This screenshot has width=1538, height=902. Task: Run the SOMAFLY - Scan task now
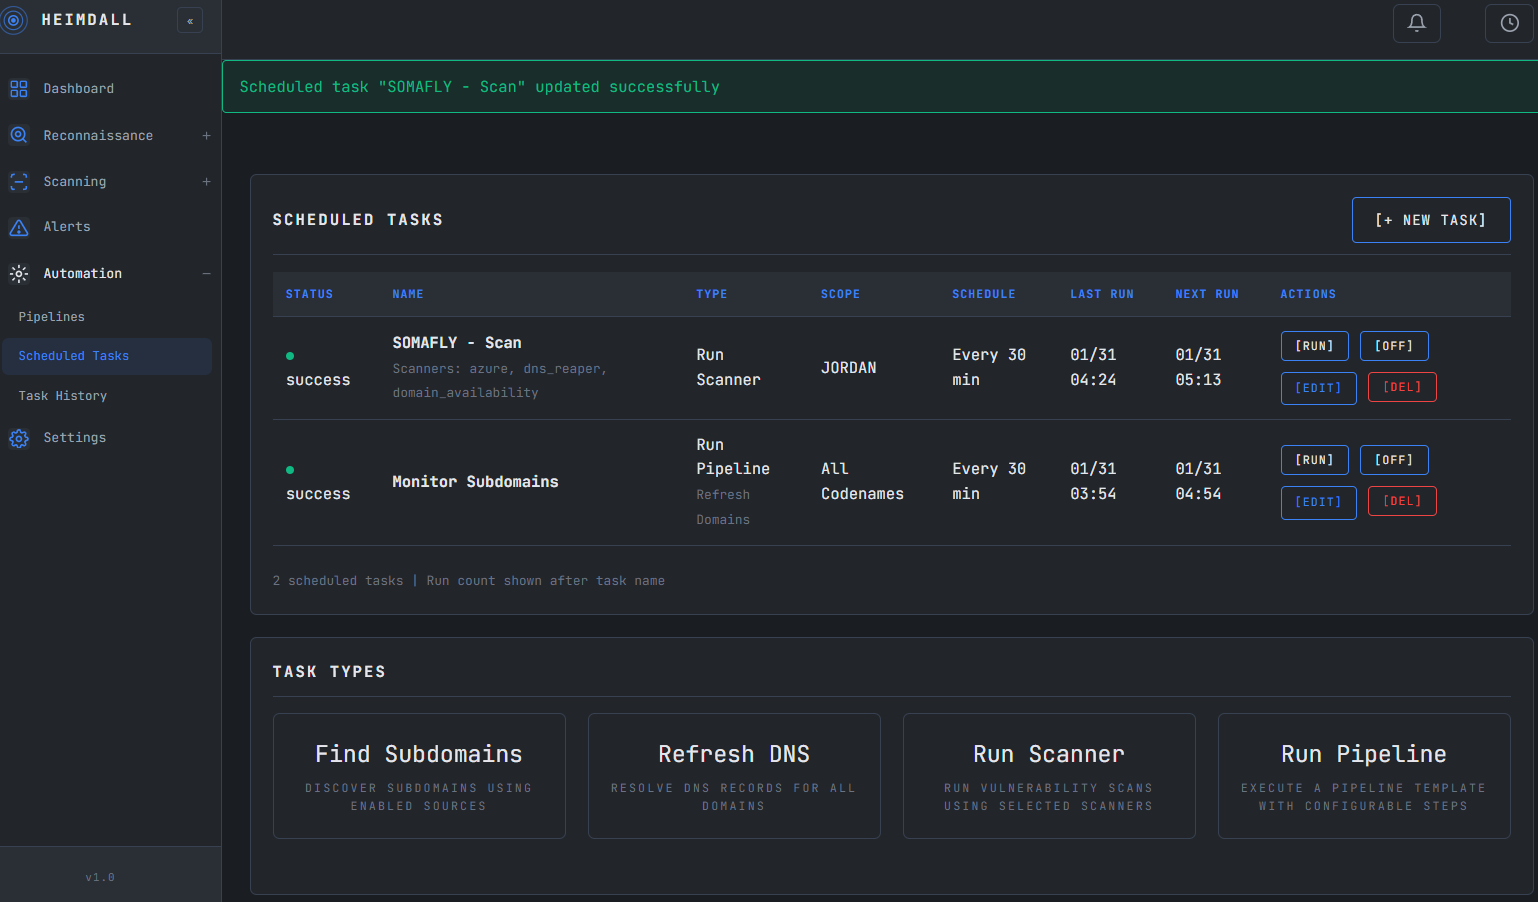[1314, 345]
